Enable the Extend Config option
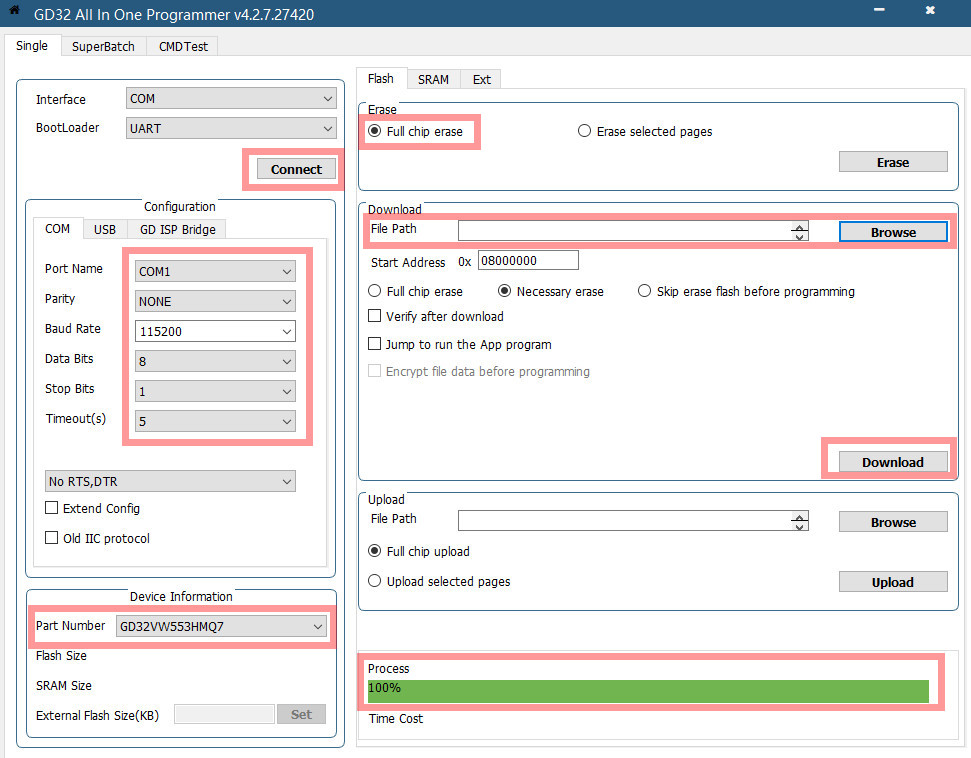 (x=52, y=508)
